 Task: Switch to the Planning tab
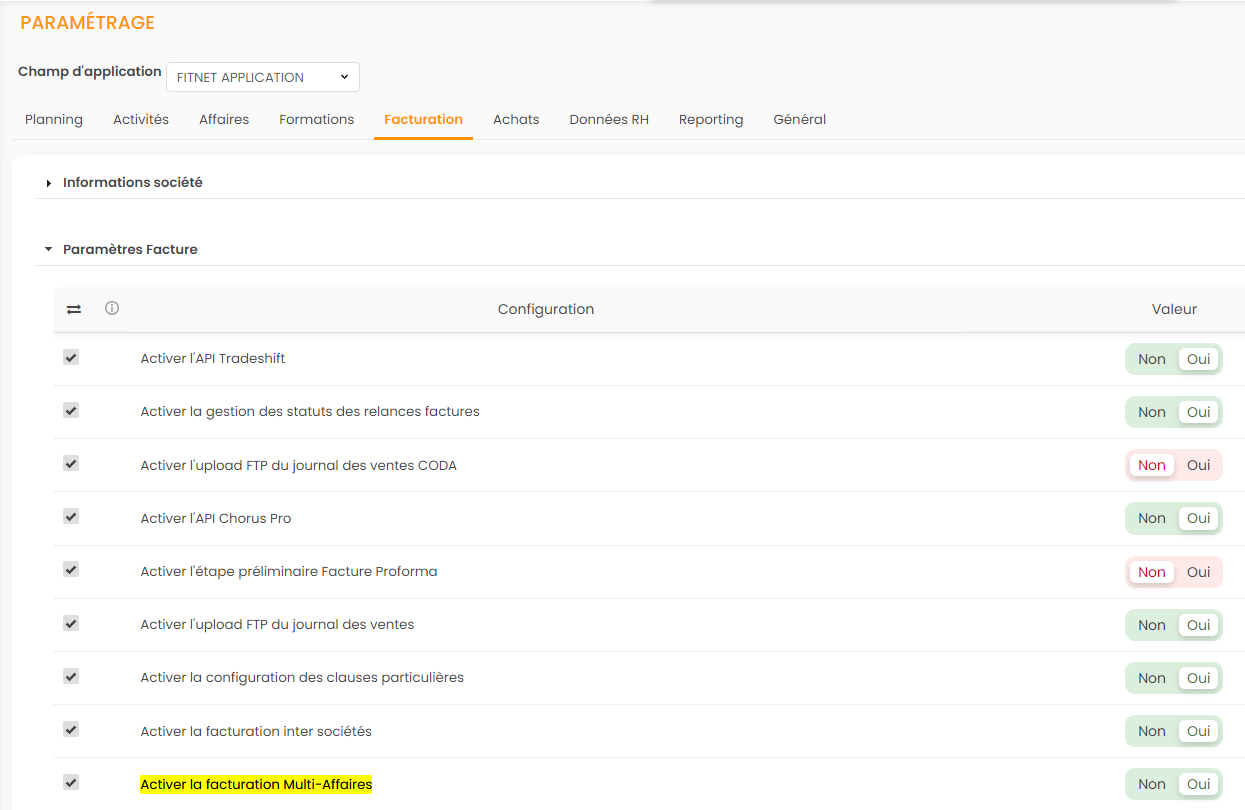point(54,119)
